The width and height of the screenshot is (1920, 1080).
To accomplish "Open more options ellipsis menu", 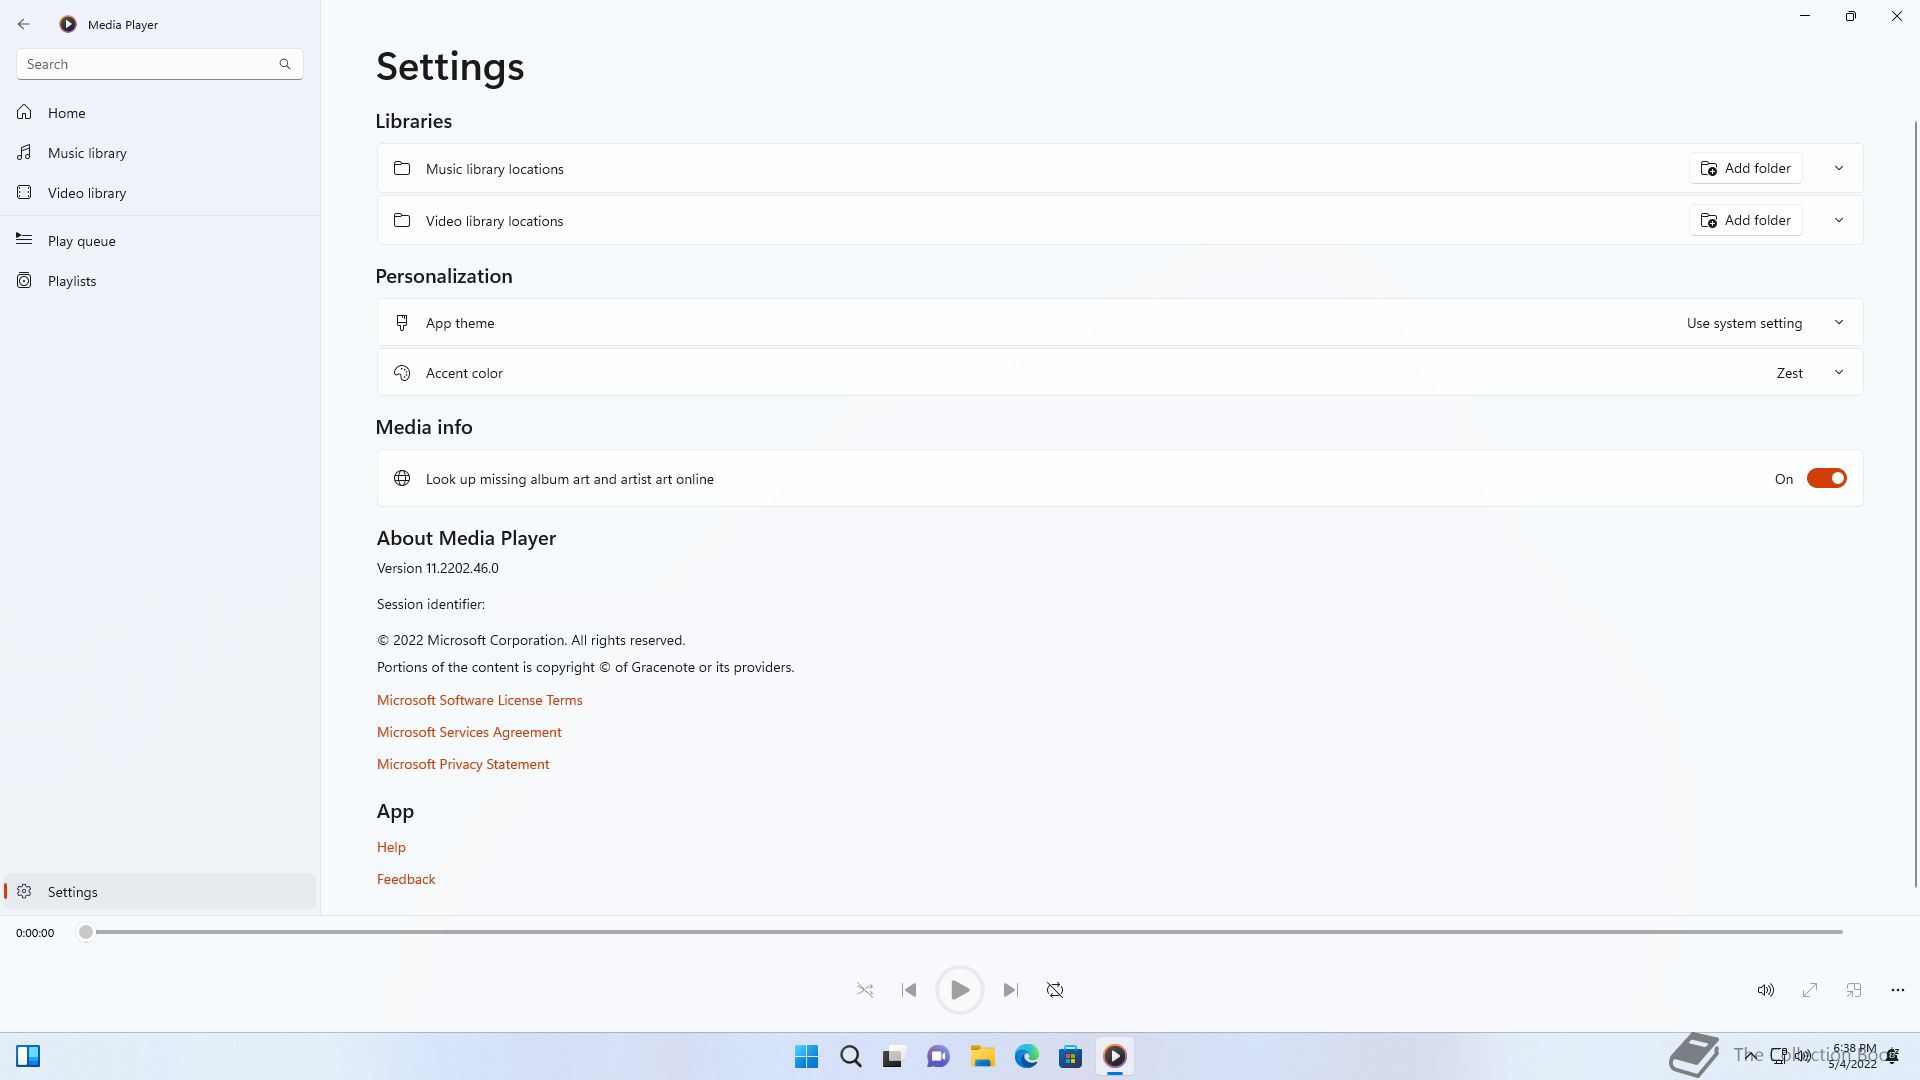I will pos(1898,990).
